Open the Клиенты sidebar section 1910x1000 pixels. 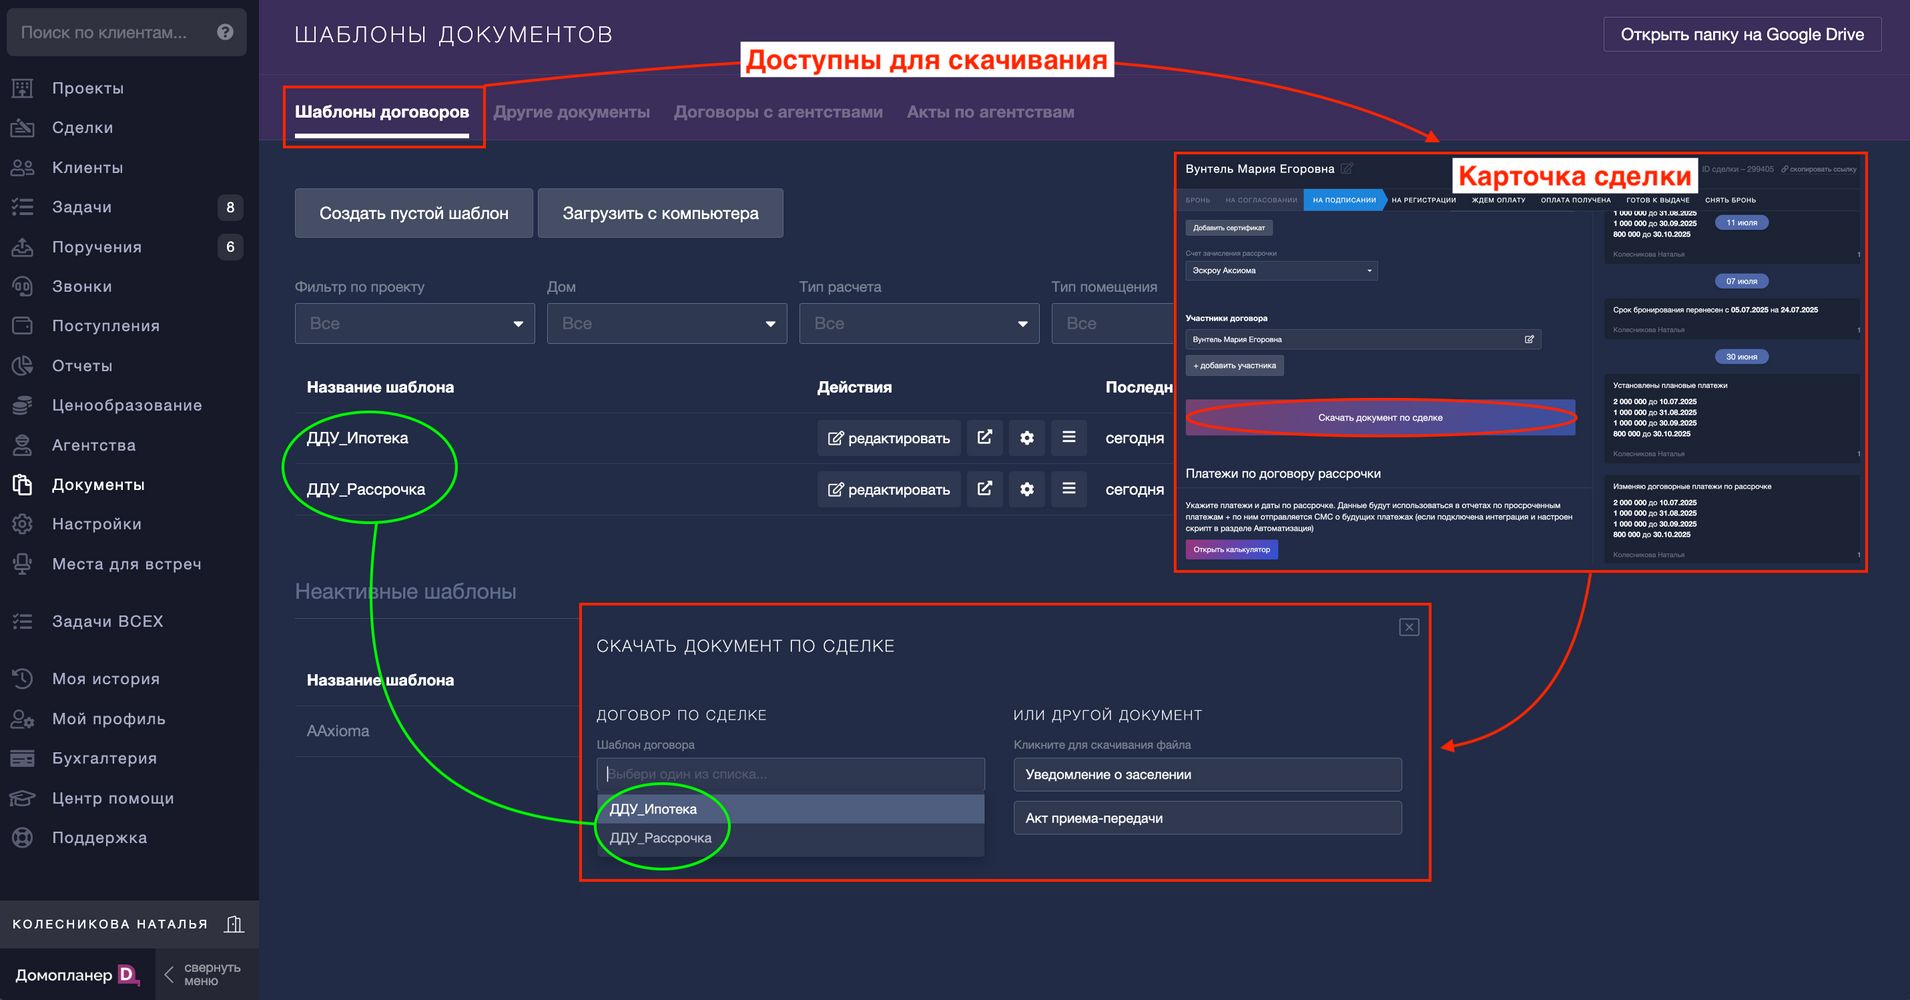point(87,167)
